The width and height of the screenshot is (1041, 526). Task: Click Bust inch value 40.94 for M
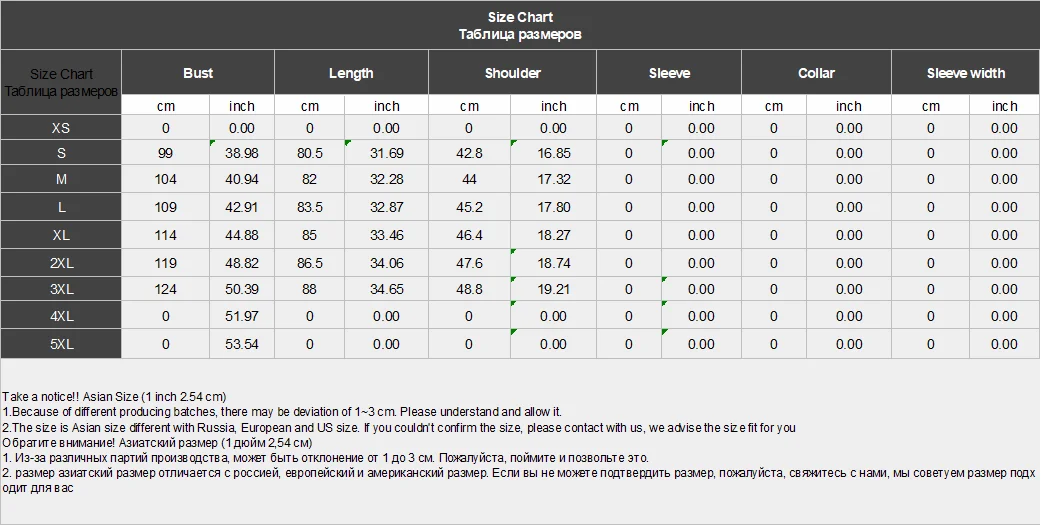coord(242,179)
